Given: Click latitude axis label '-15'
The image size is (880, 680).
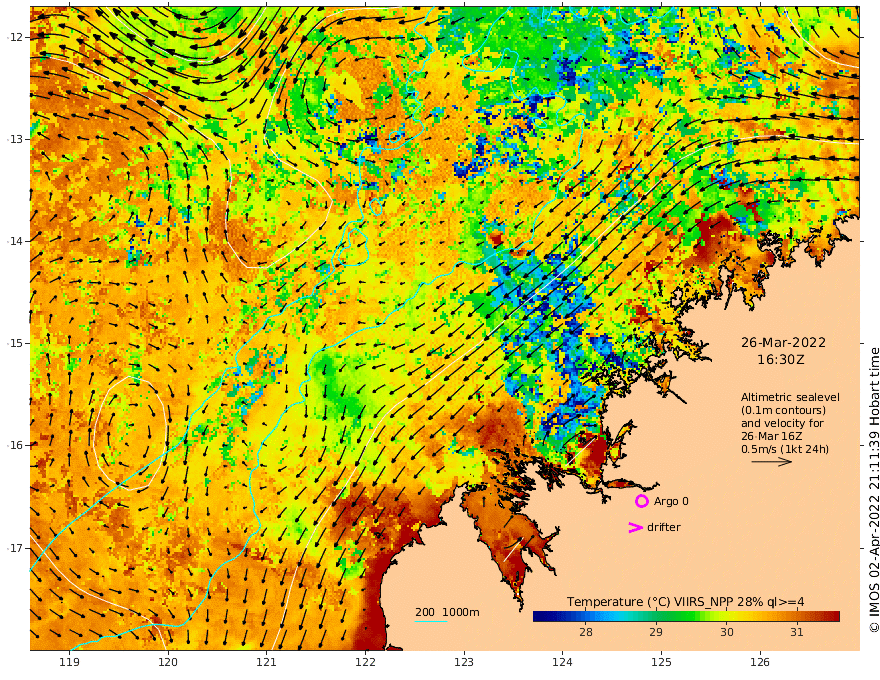Looking at the screenshot, I should tap(14, 343).
